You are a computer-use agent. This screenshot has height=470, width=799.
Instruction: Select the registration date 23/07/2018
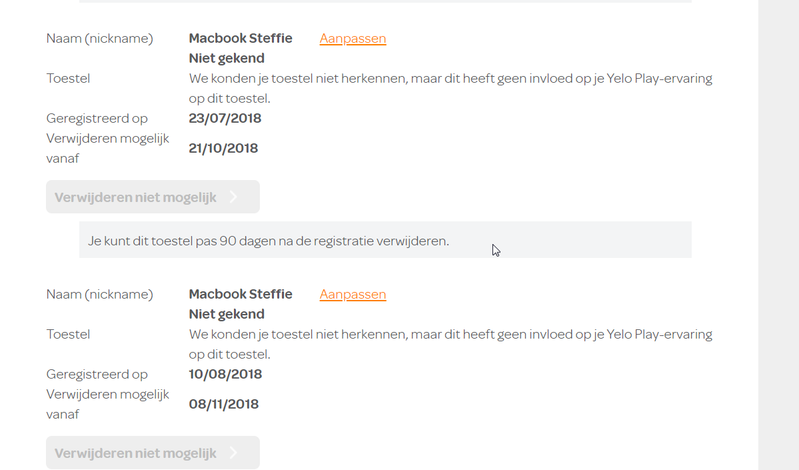coord(225,118)
